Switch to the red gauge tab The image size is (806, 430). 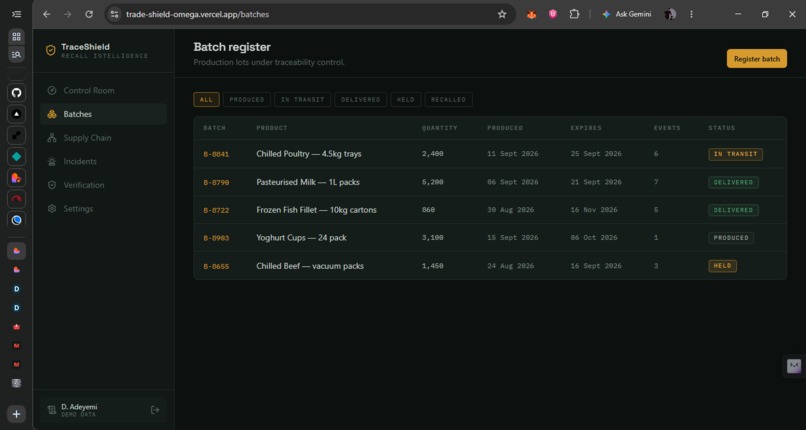(x=16, y=199)
